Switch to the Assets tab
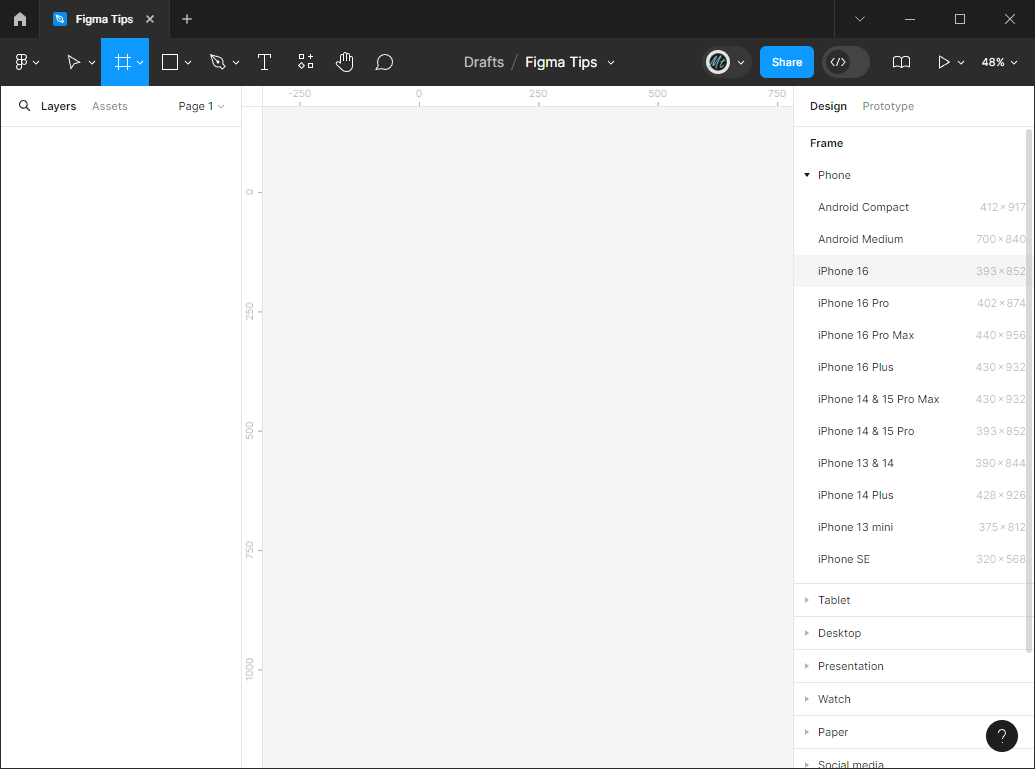This screenshot has width=1035, height=769. (110, 106)
